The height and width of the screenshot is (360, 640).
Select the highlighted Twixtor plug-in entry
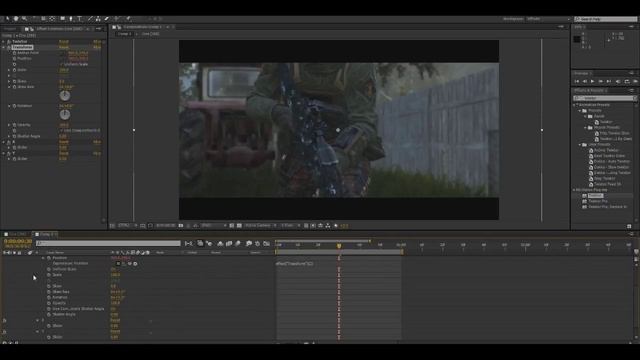[x=596, y=196]
